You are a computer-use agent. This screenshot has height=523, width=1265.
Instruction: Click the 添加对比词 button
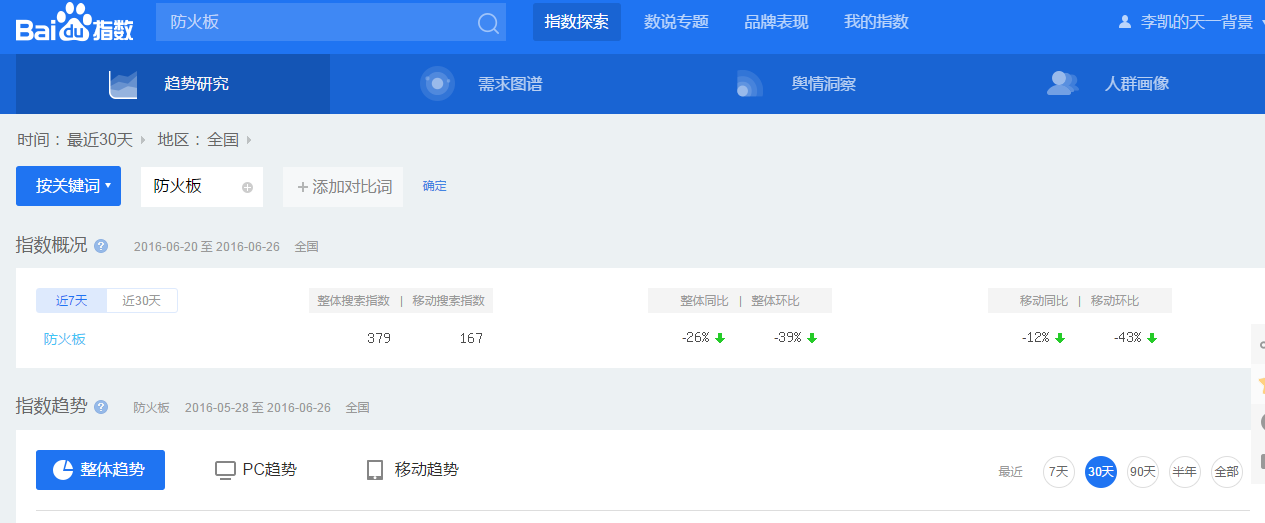(343, 187)
